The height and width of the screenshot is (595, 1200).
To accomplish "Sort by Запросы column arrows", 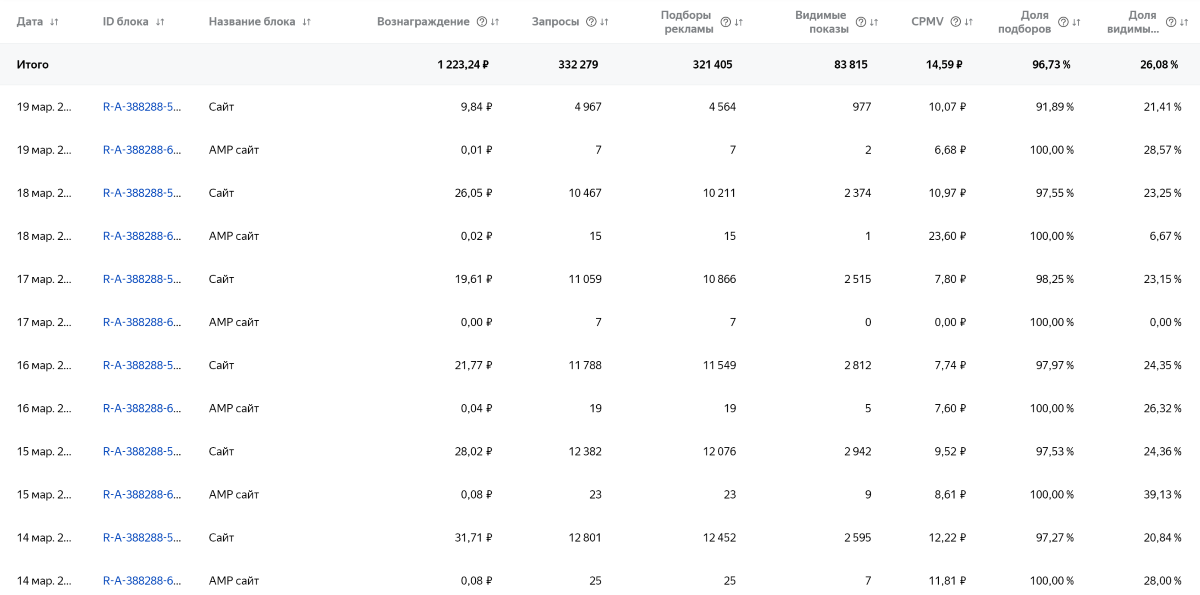I will (604, 22).
